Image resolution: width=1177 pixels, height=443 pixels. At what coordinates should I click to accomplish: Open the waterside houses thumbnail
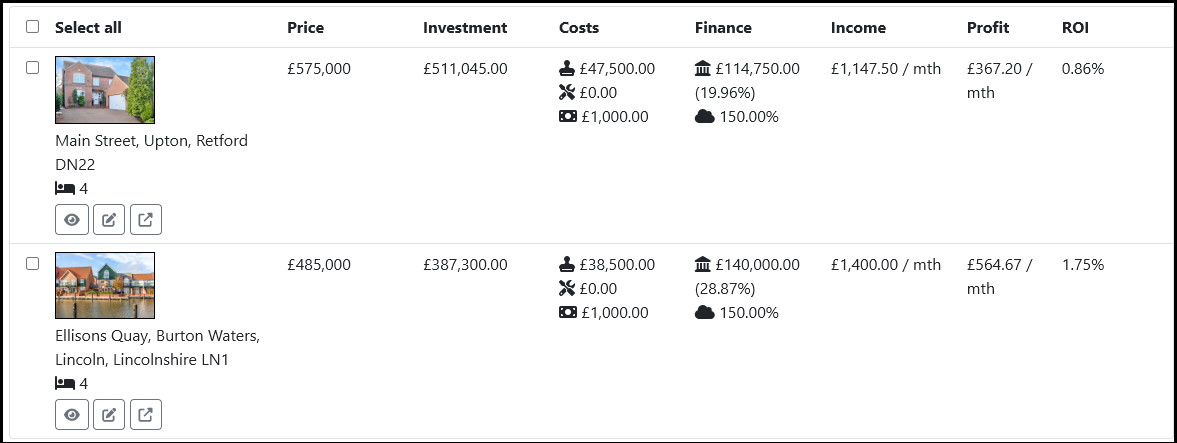[105, 285]
